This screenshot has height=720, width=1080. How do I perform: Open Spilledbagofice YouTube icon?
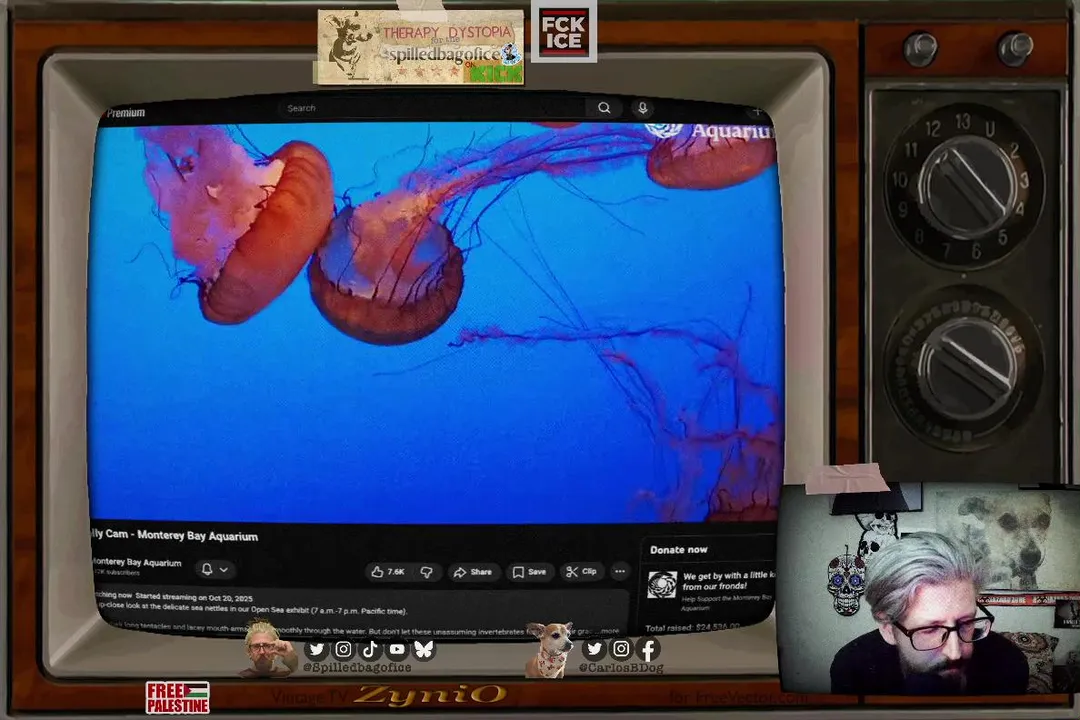pos(397,649)
